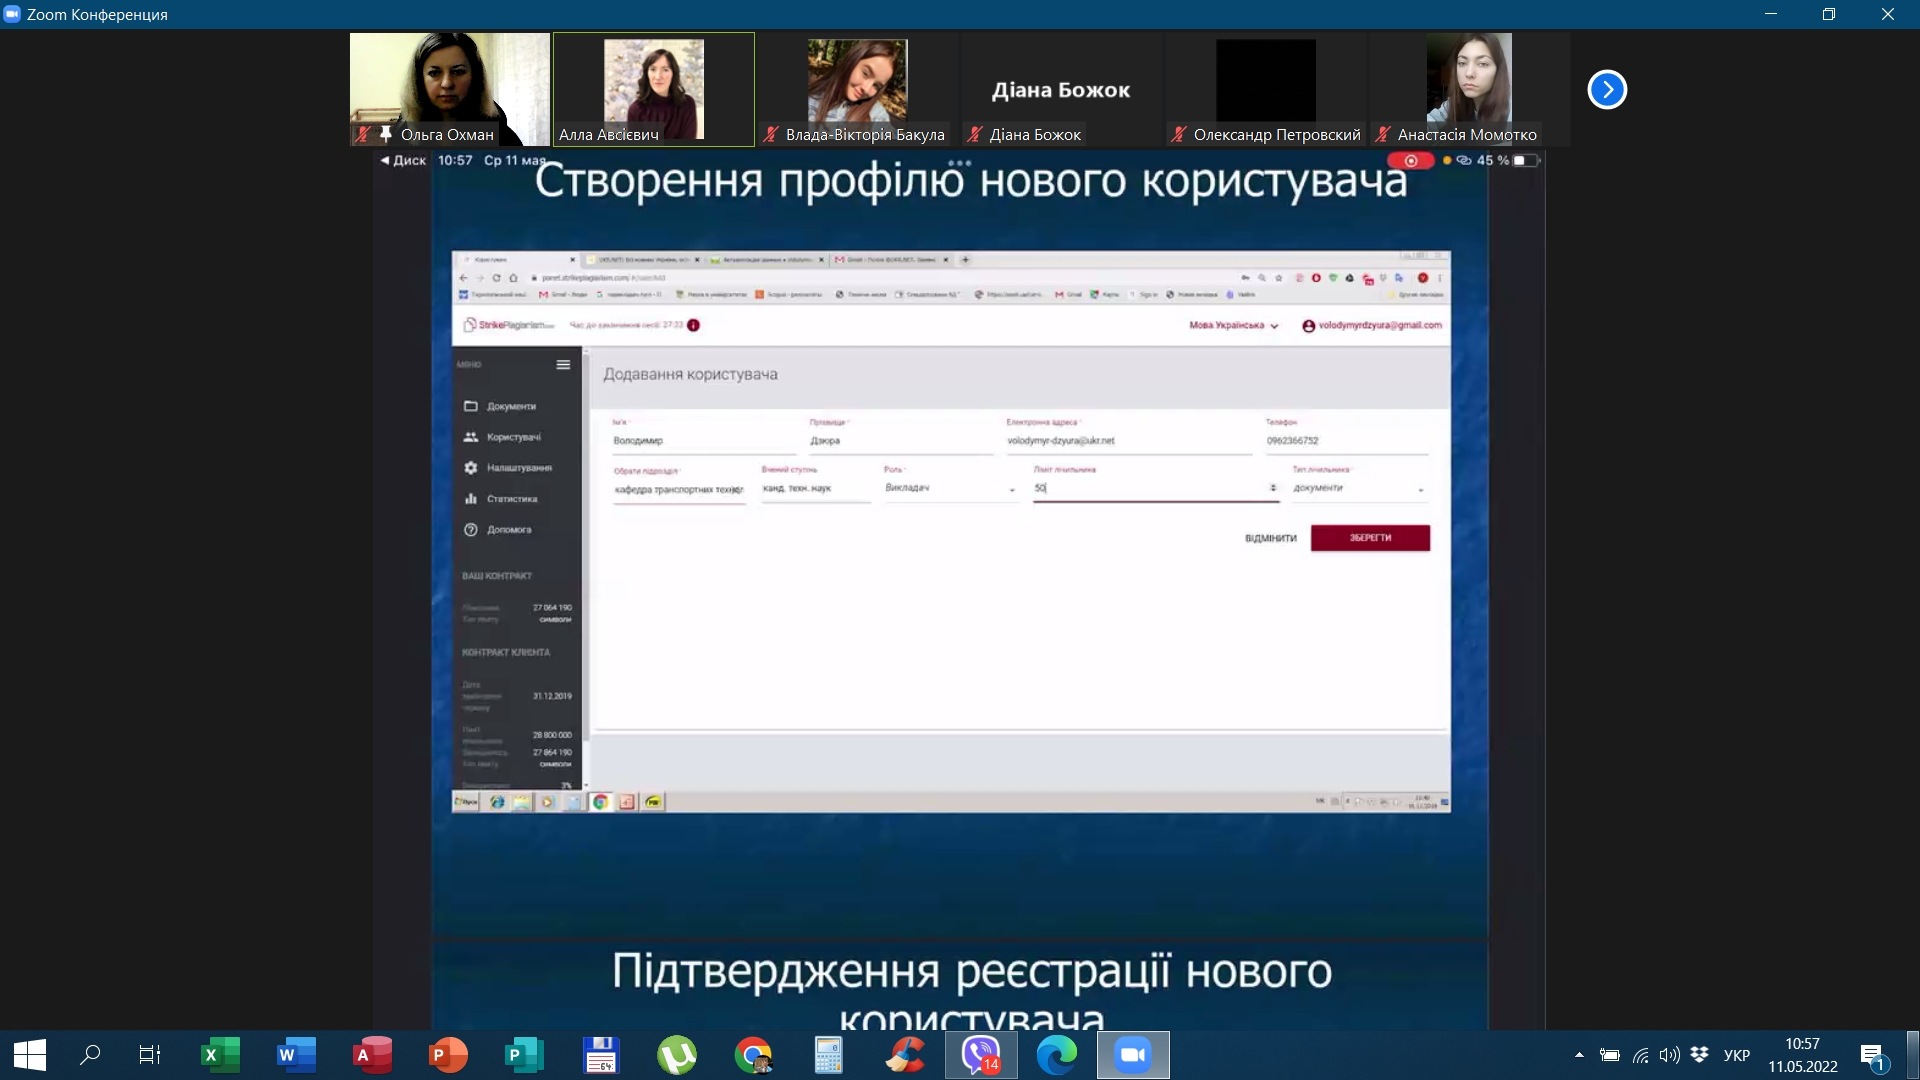Viewport: 1920px width, 1080px height.
Task: Open uTorrent from the taskbar
Action: pos(677,1055)
